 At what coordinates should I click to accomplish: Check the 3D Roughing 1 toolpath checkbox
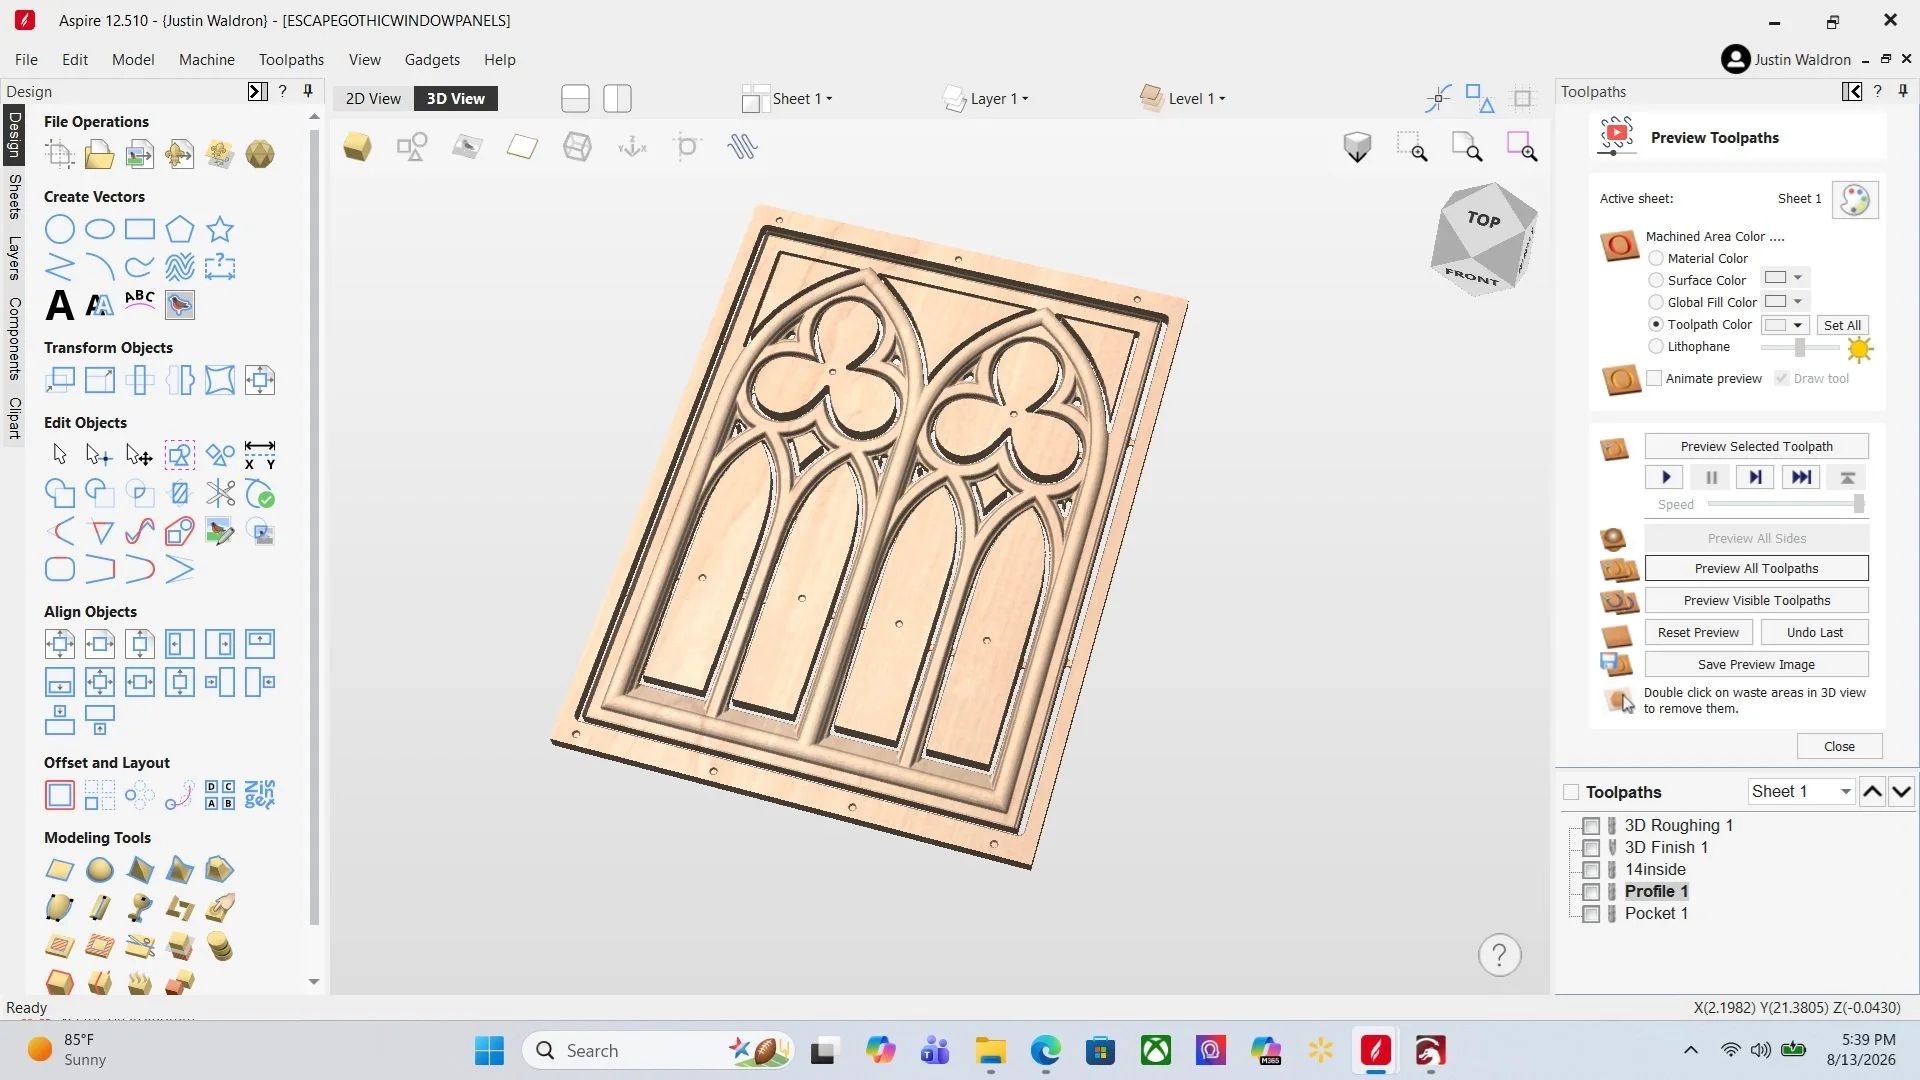click(1591, 825)
